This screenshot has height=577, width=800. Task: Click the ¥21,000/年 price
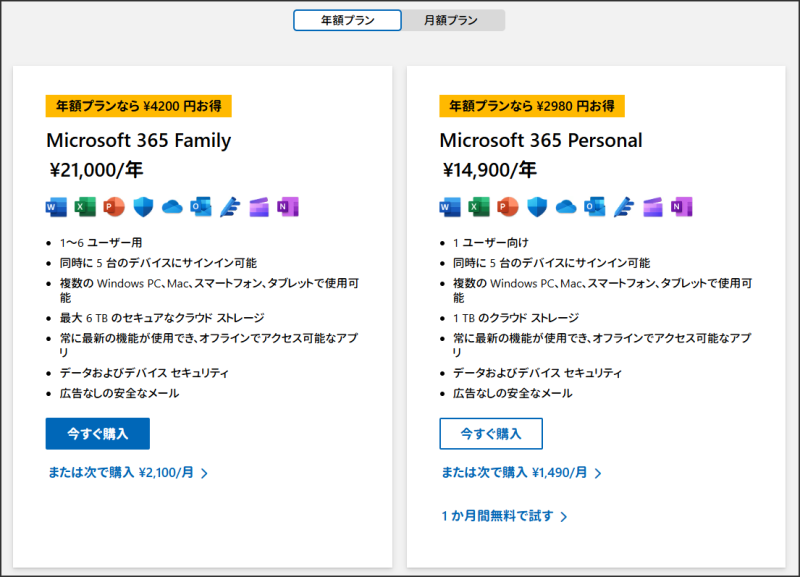point(96,170)
